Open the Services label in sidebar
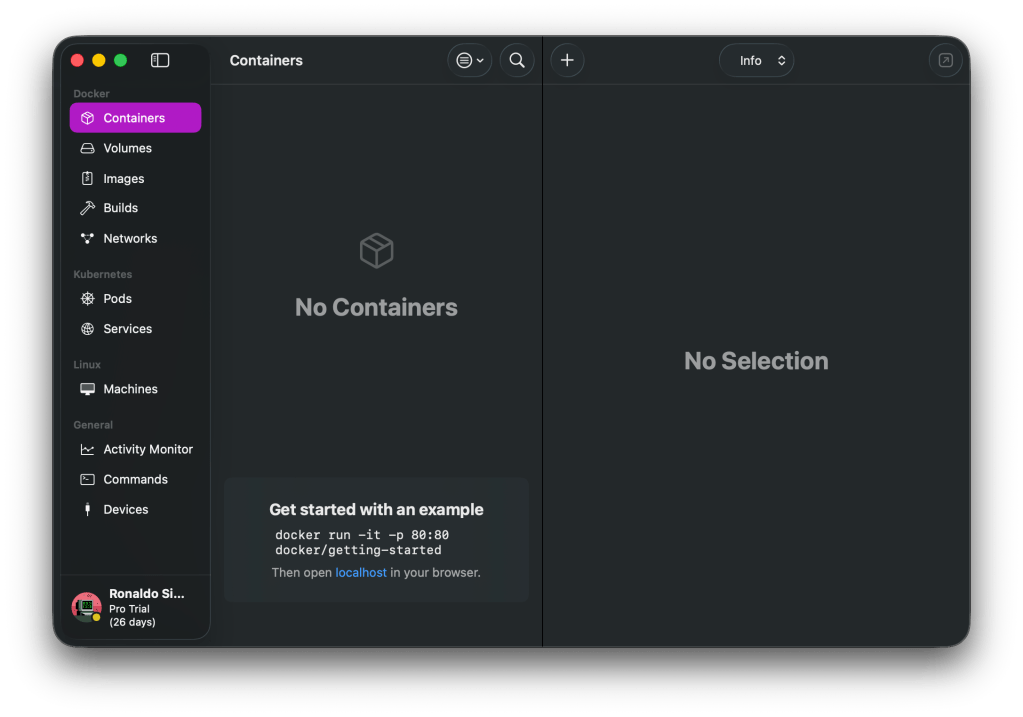 [128, 329]
